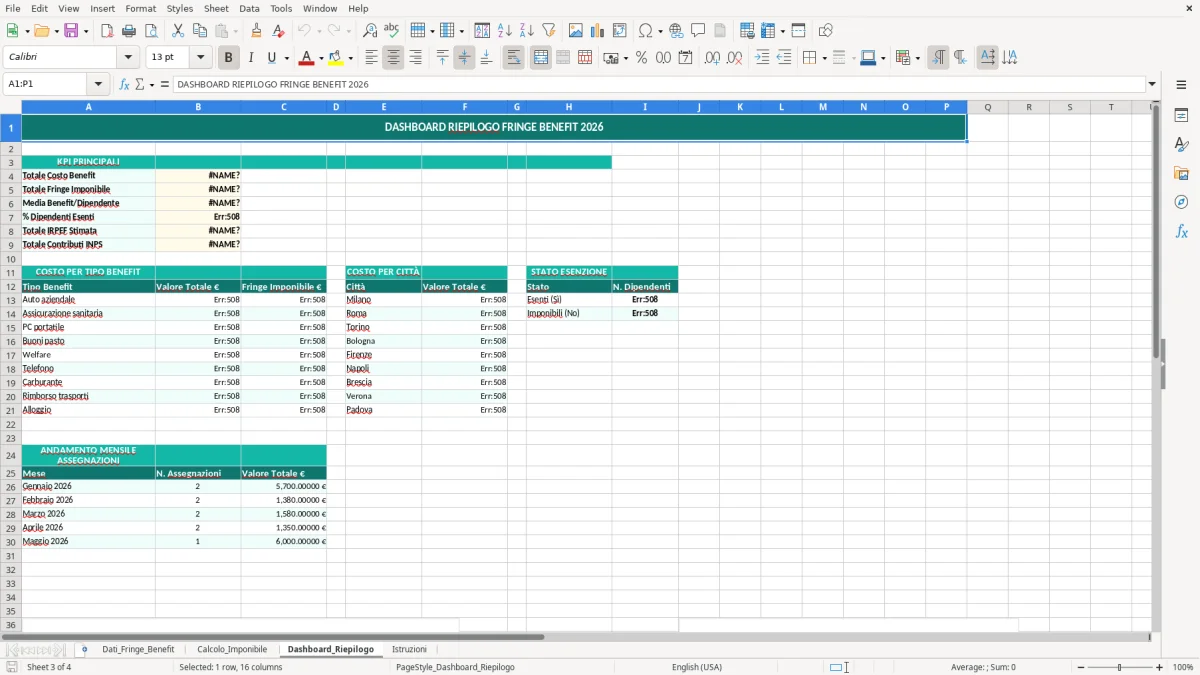Screen dimensions: 1200x675
Task: Click the formula equals button
Action: pos(165,85)
